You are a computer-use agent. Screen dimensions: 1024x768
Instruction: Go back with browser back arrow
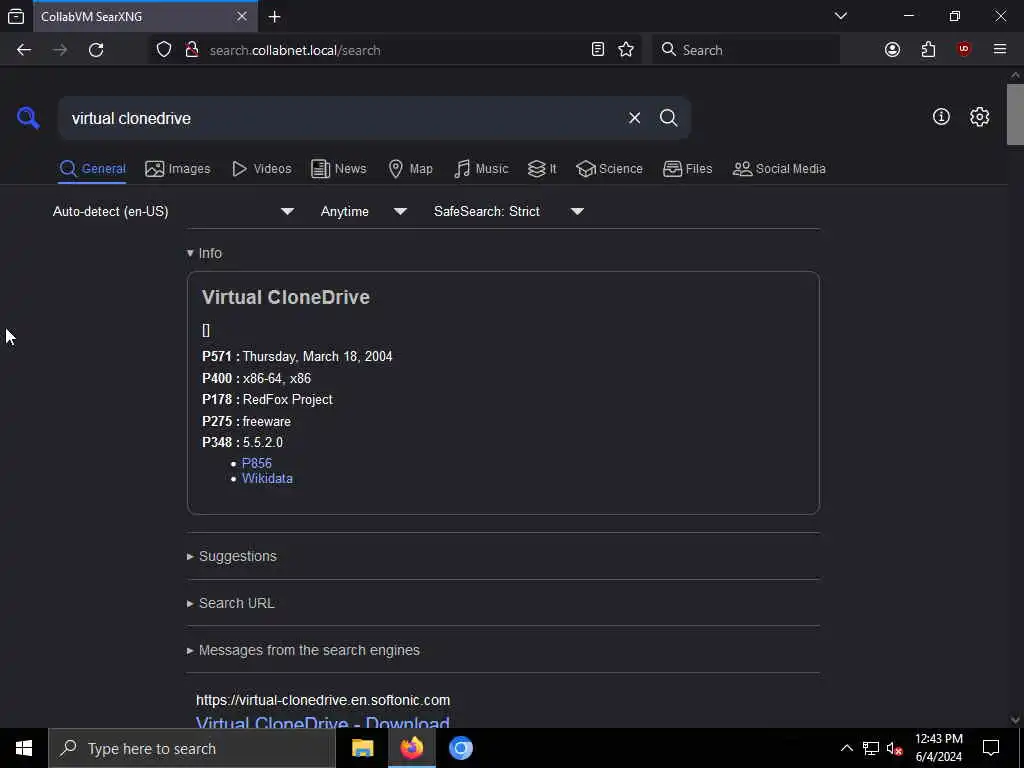coord(24,50)
